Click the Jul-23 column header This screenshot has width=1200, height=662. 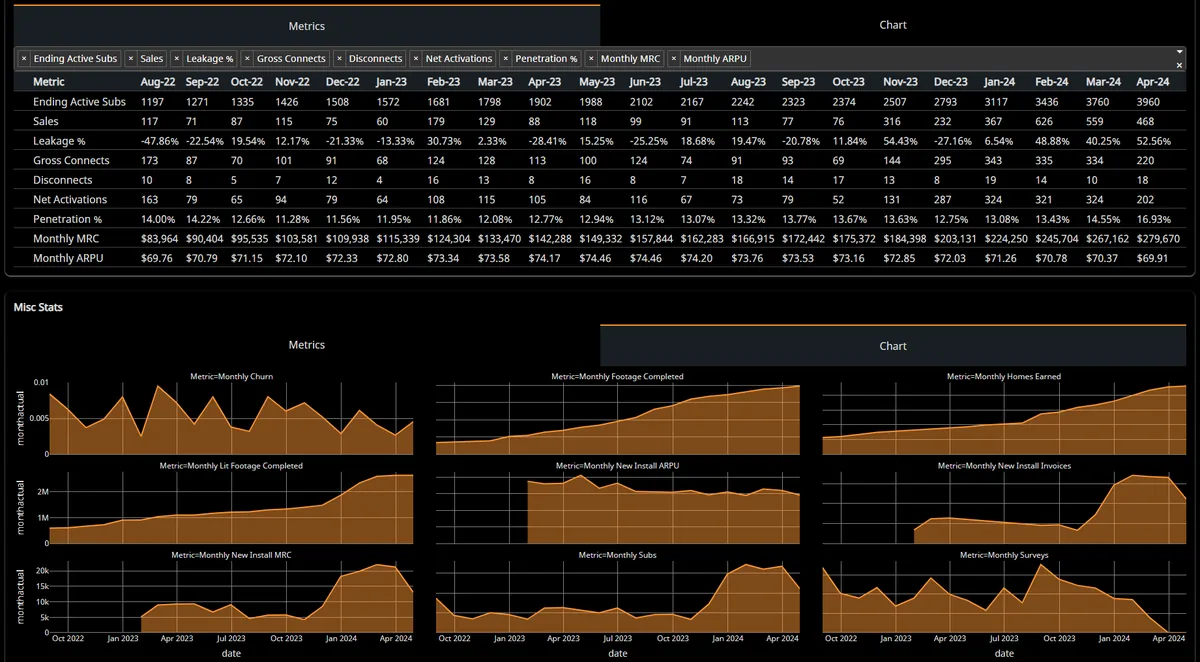click(x=694, y=82)
